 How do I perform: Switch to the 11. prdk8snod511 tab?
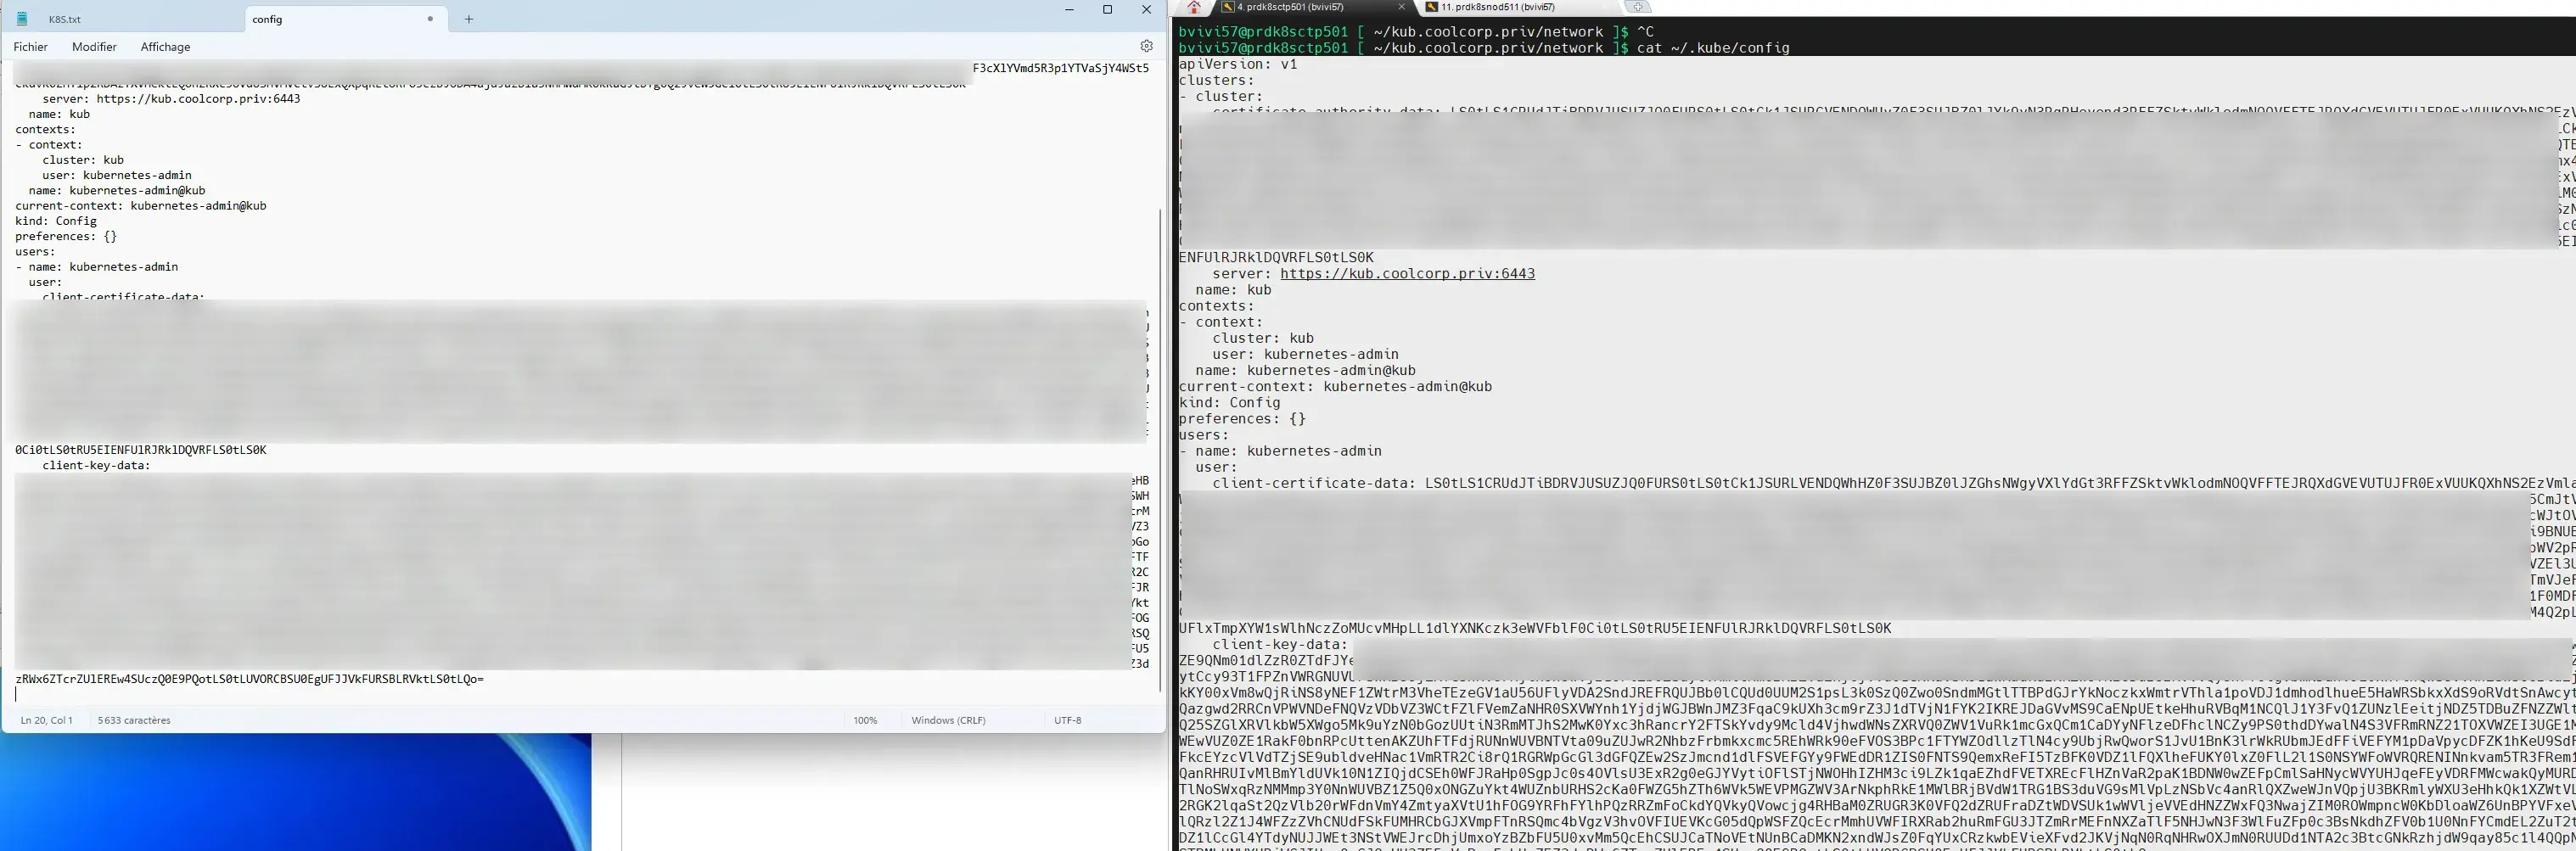pyautogui.click(x=1498, y=7)
